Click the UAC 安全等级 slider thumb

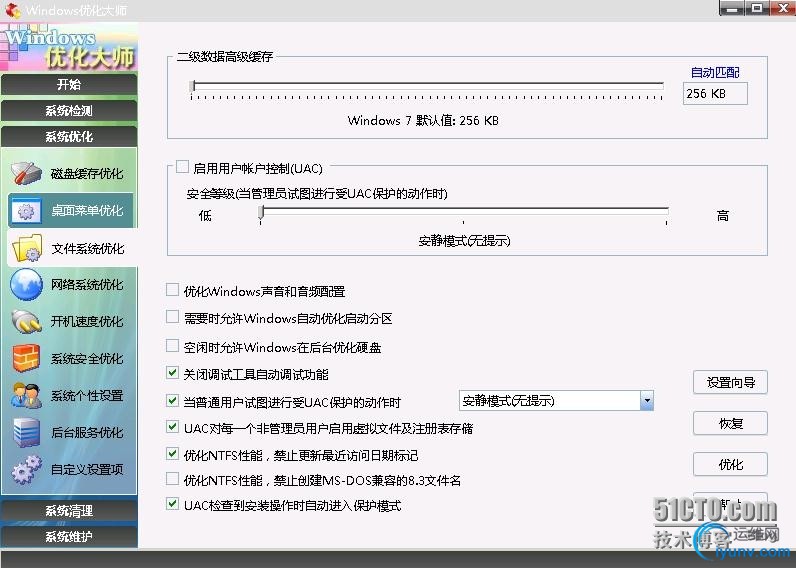(x=261, y=212)
